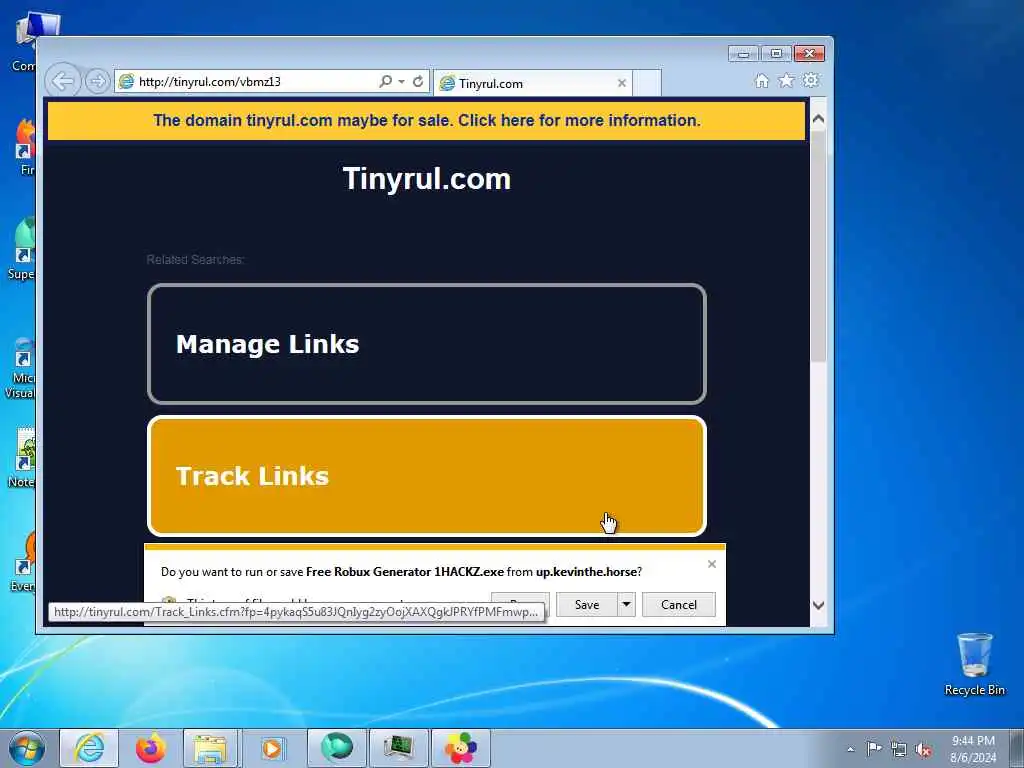The height and width of the screenshot is (768, 1024).
Task: Click the vertical scrollbar thumb
Action: pos(818,248)
